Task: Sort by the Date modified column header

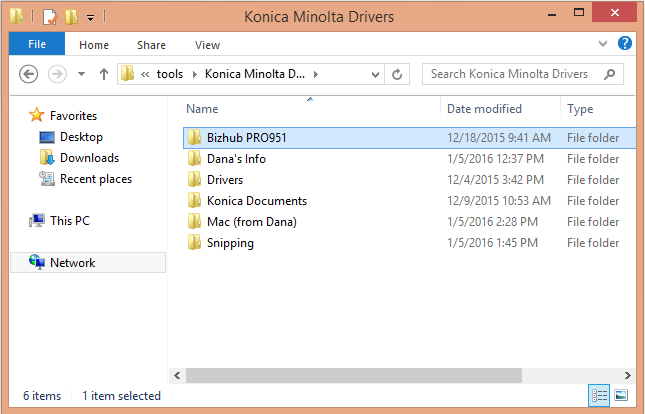Action: pos(484,109)
